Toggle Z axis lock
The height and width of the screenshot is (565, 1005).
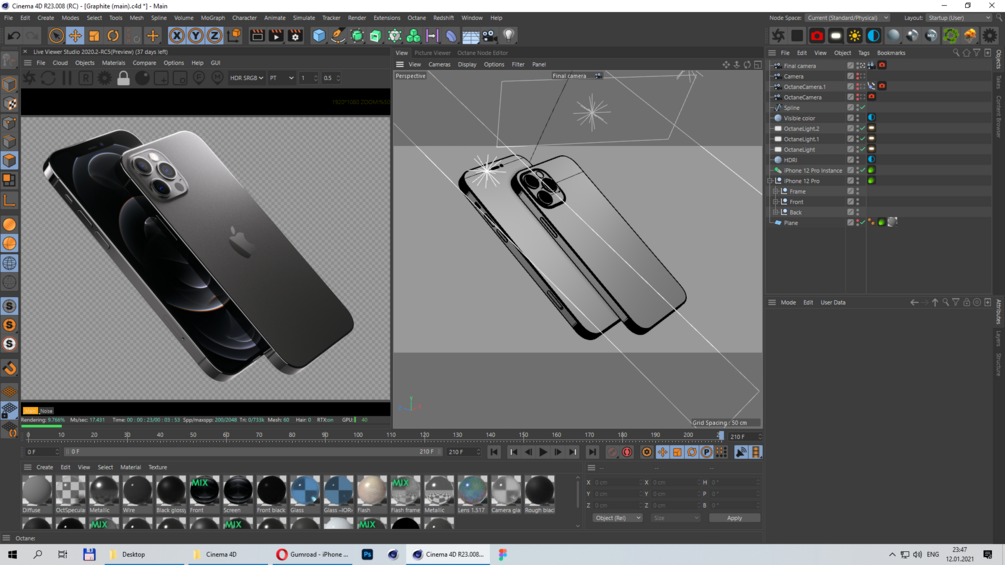coord(214,36)
